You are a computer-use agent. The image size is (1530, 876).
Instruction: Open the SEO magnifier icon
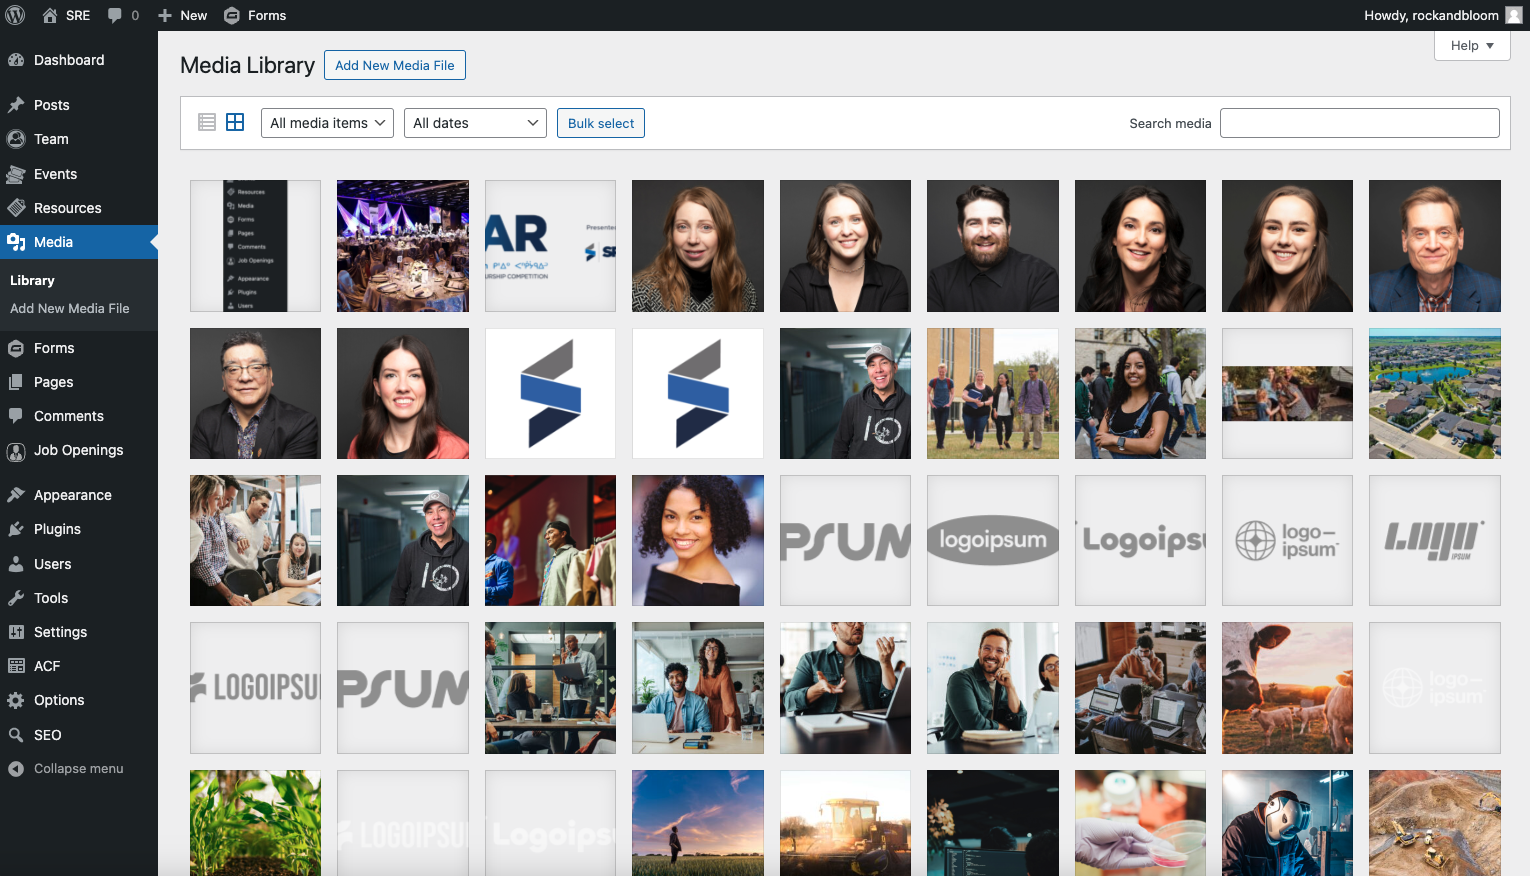tap(16, 735)
